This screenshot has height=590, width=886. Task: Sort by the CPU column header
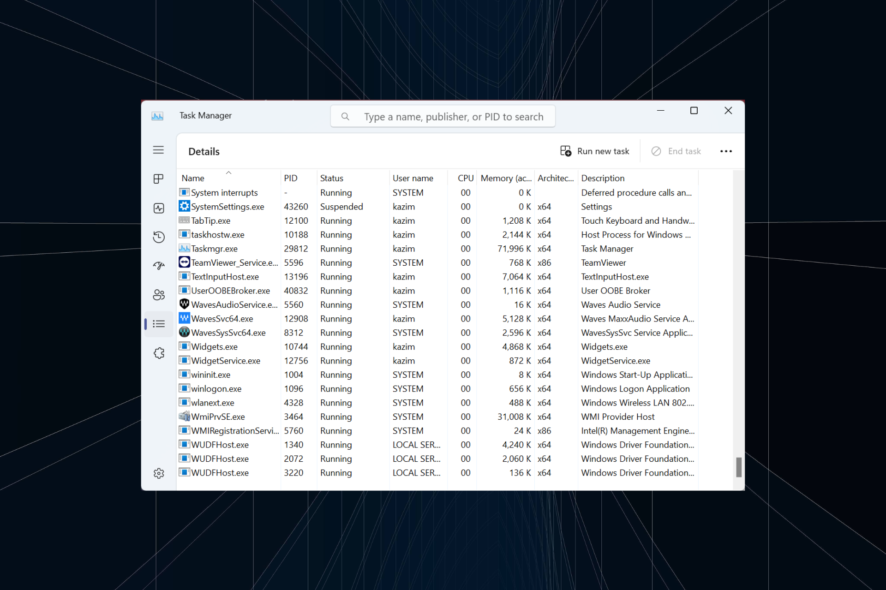tap(464, 177)
